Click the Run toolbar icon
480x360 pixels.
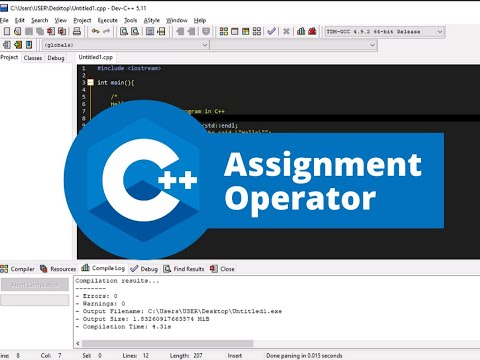tap(235, 31)
